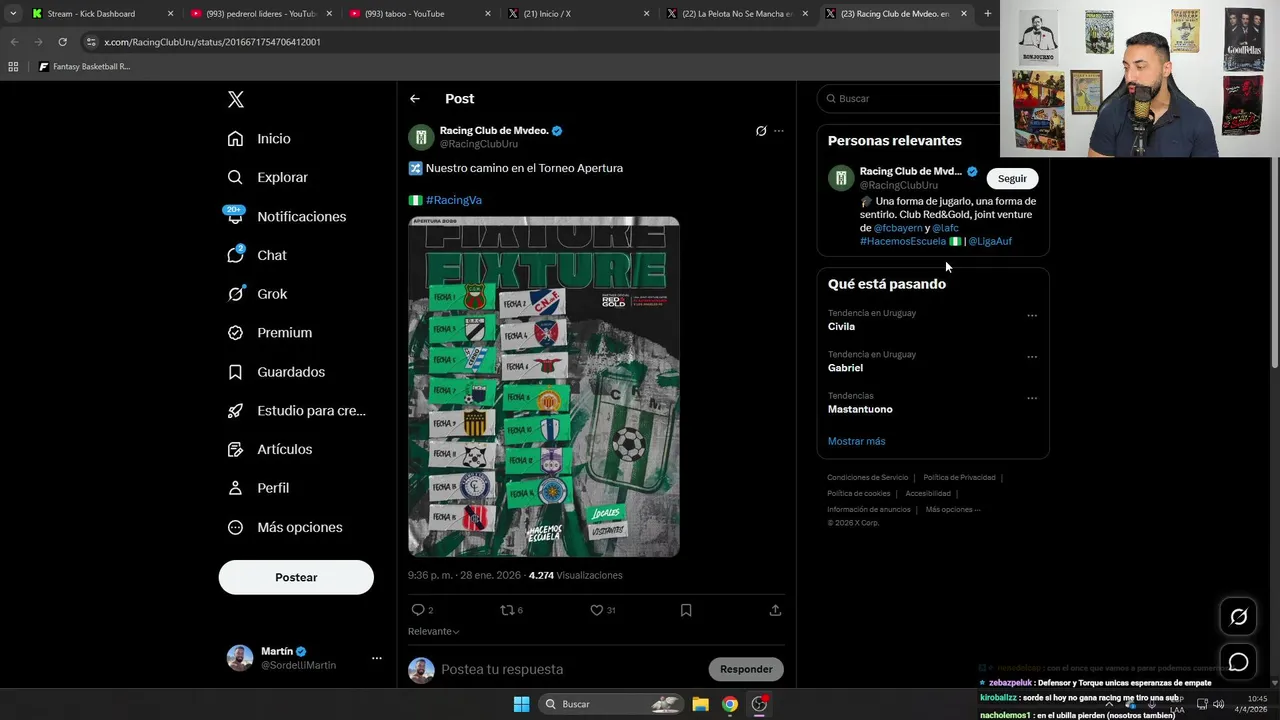Screen dimensions: 1280x720
Task: Click the Grok icon on the post header
Action: (x=761, y=131)
